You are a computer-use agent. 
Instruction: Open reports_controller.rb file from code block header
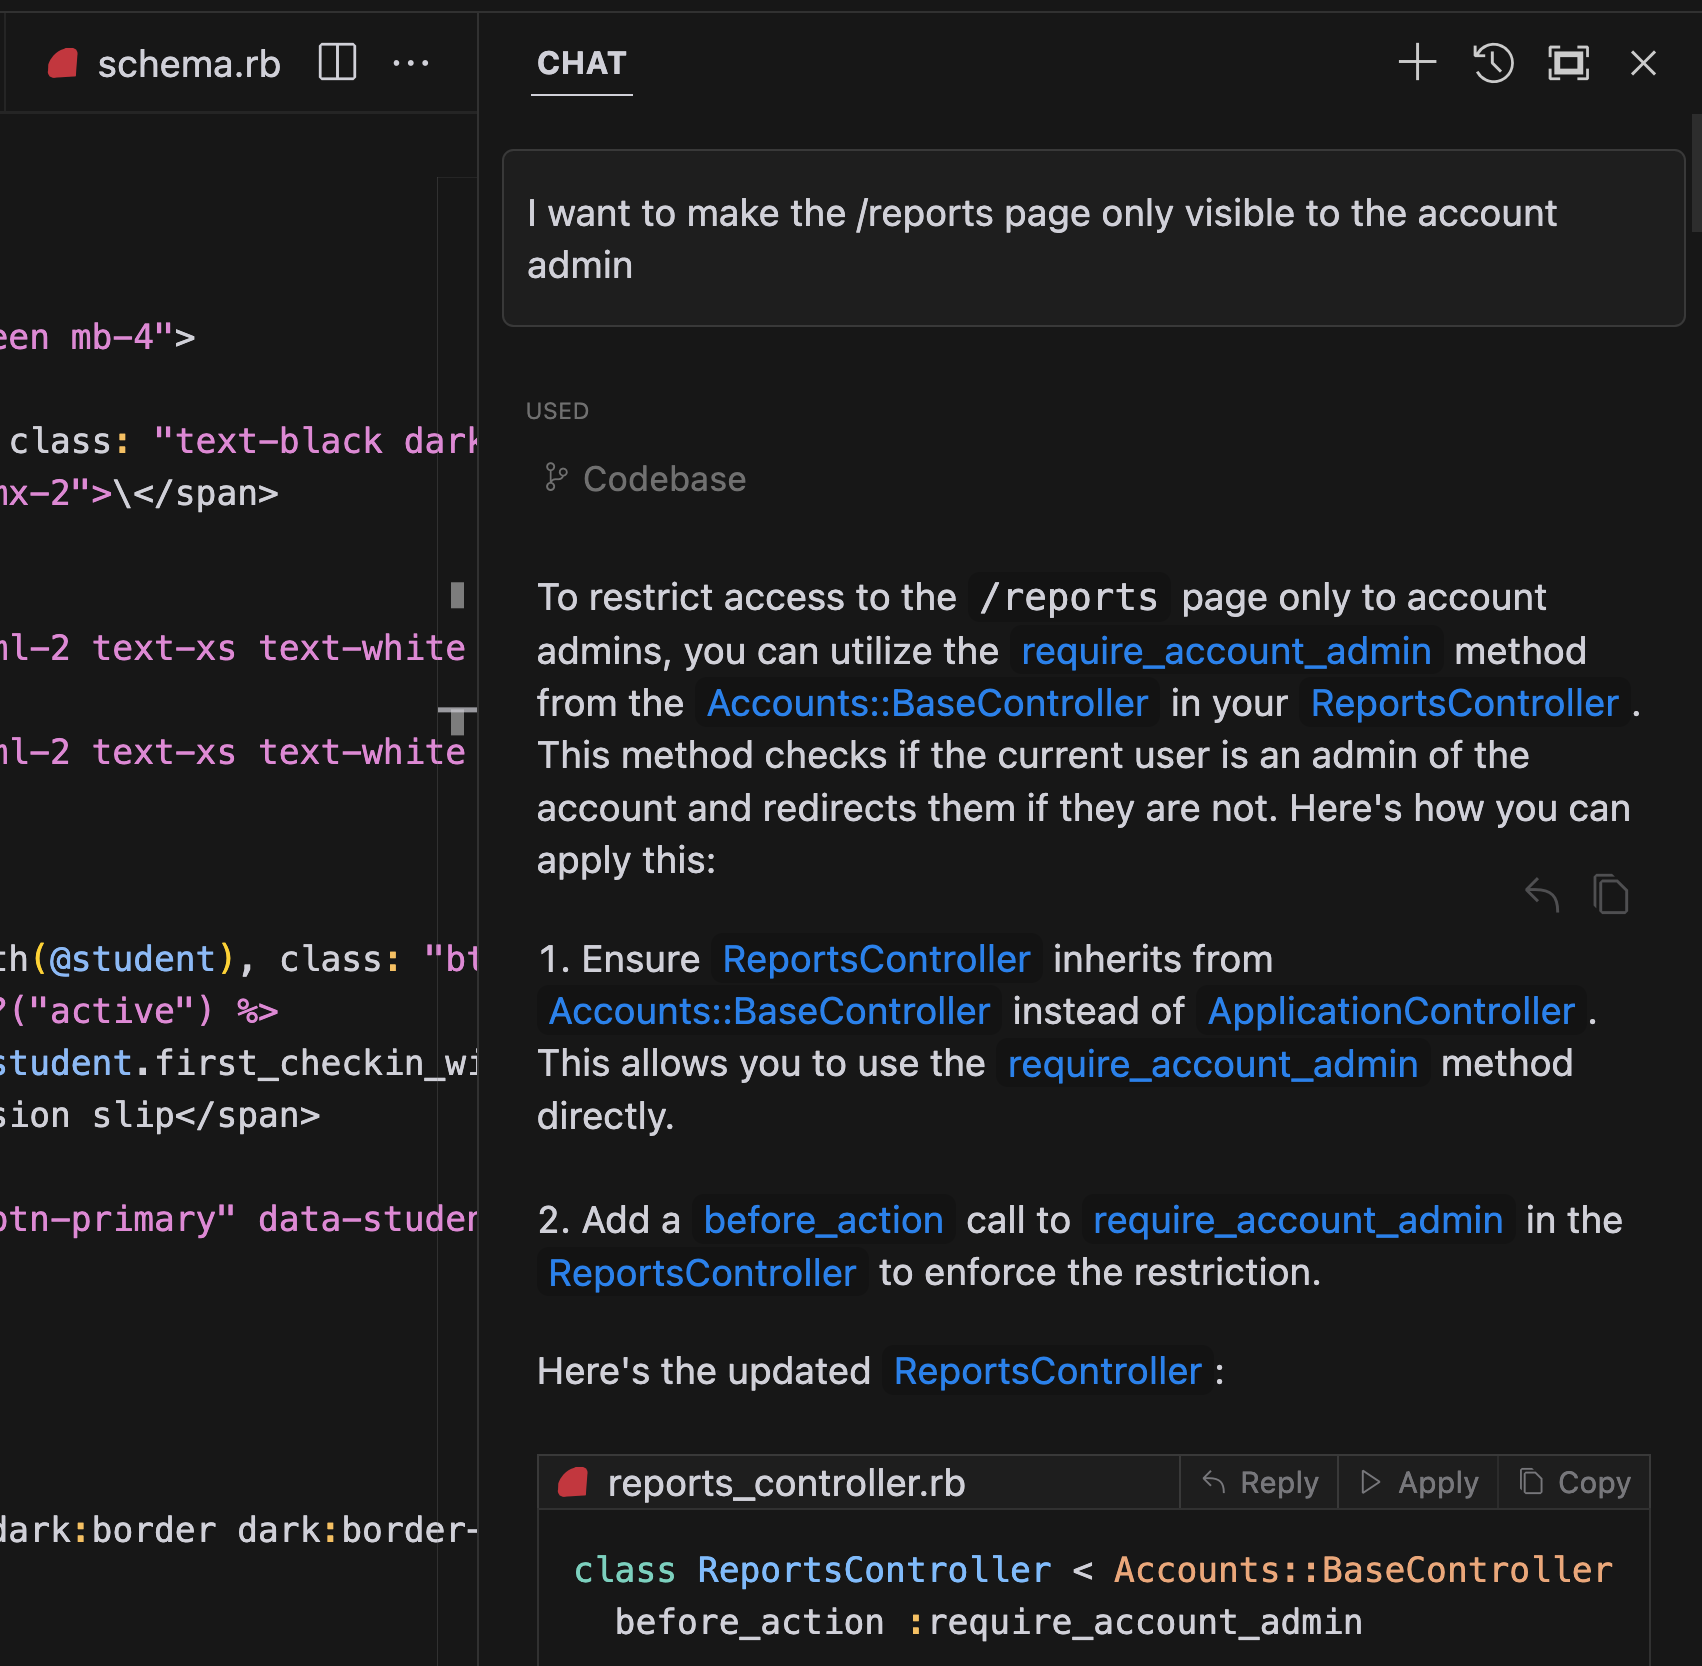tap(785, 1483)
